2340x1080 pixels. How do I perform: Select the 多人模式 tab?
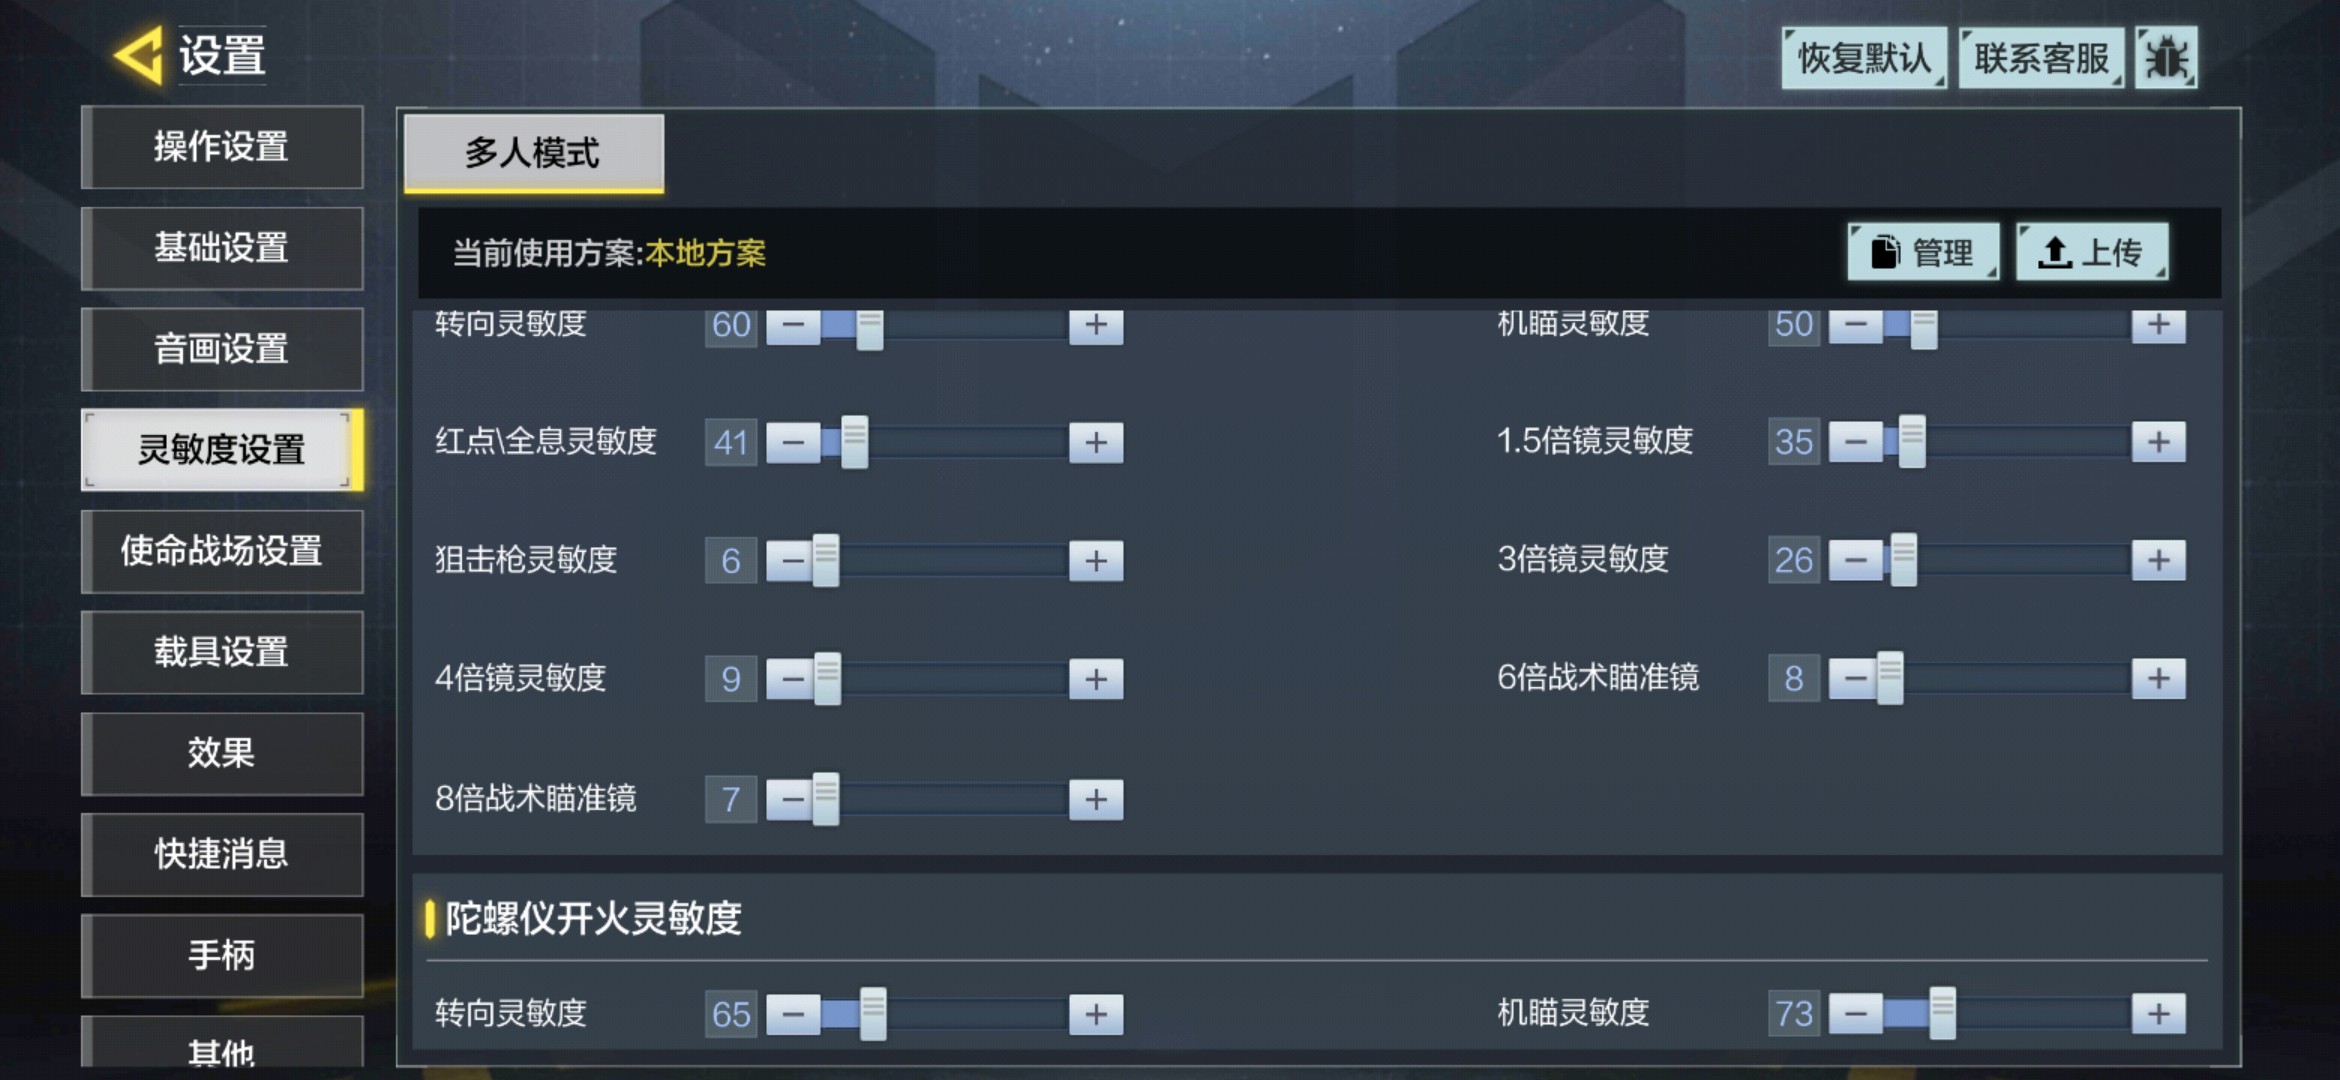coord(533,153)
